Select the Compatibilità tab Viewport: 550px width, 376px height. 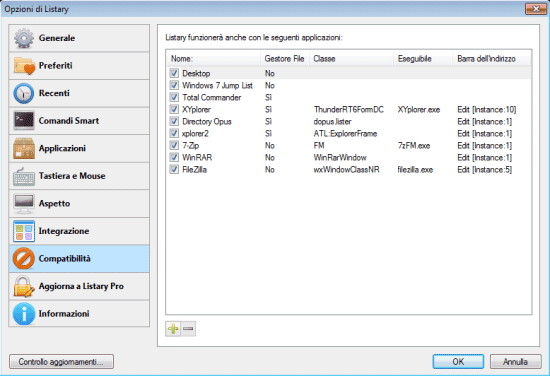79,258
